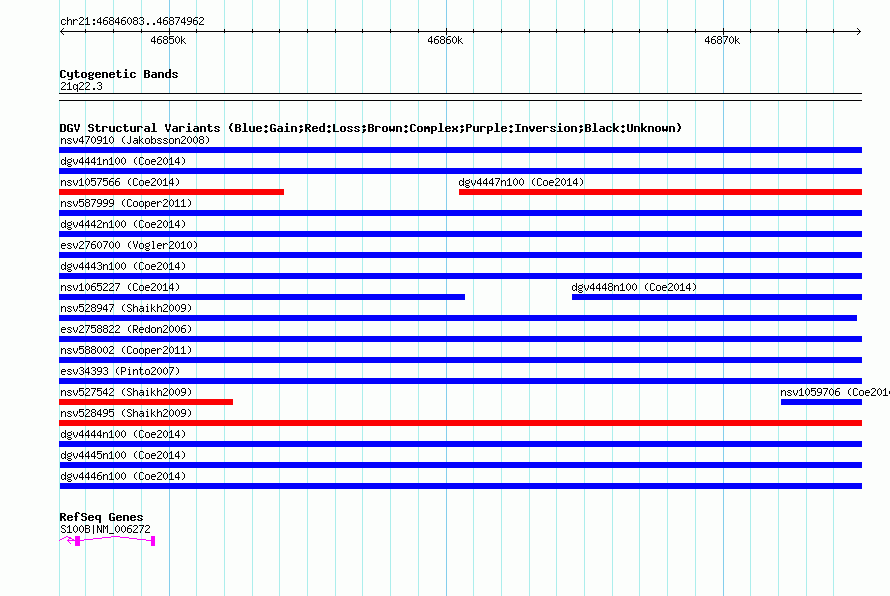Select the long red bar under nsv528495

pos(460,423)
